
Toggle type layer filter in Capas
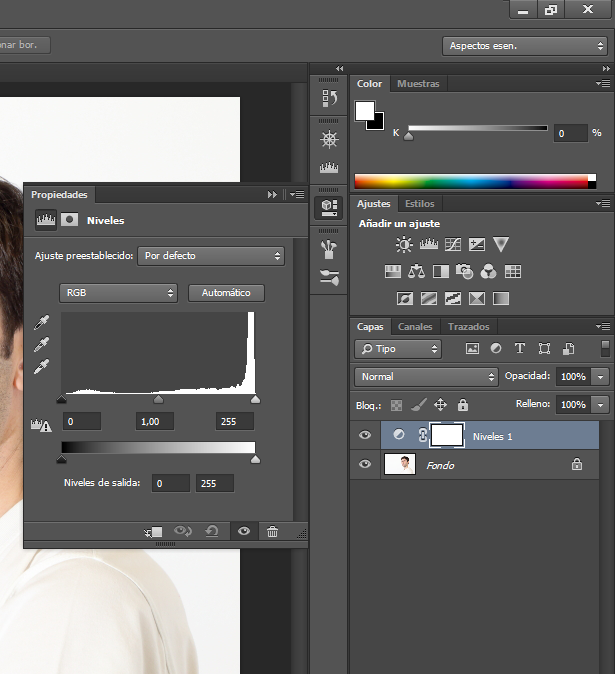(x=520, y=348)
